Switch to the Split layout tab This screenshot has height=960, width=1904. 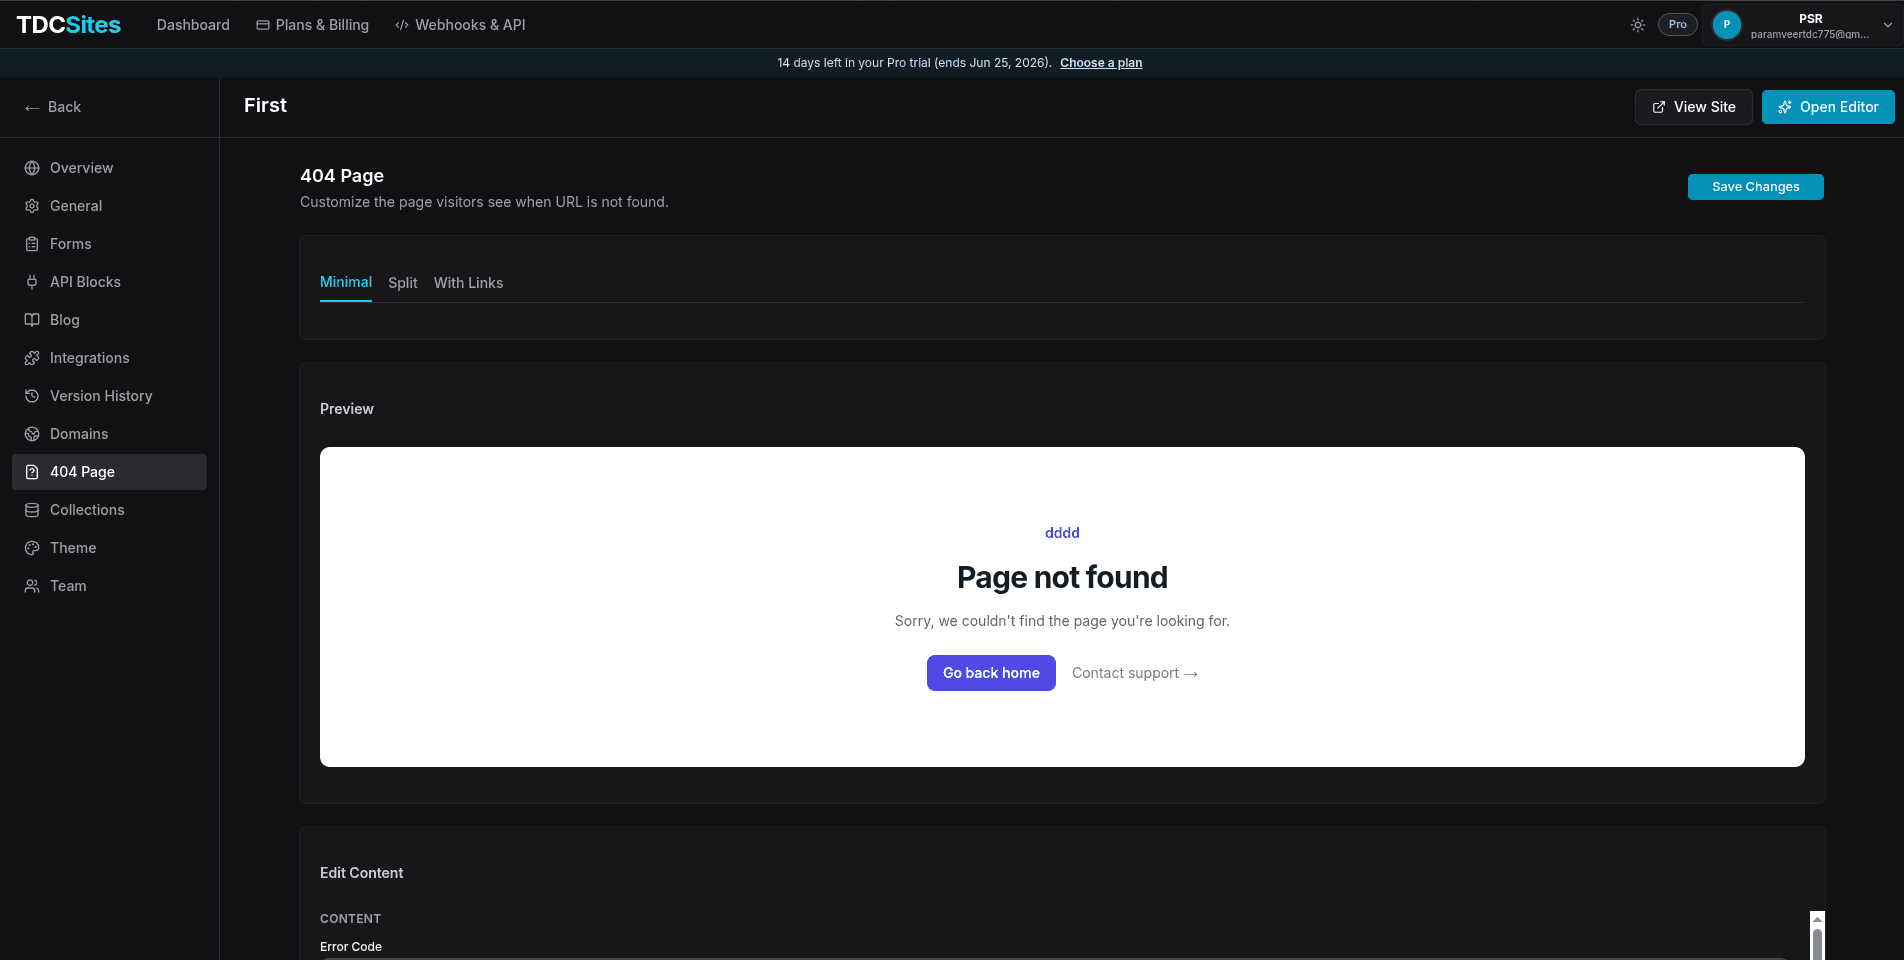403,283
